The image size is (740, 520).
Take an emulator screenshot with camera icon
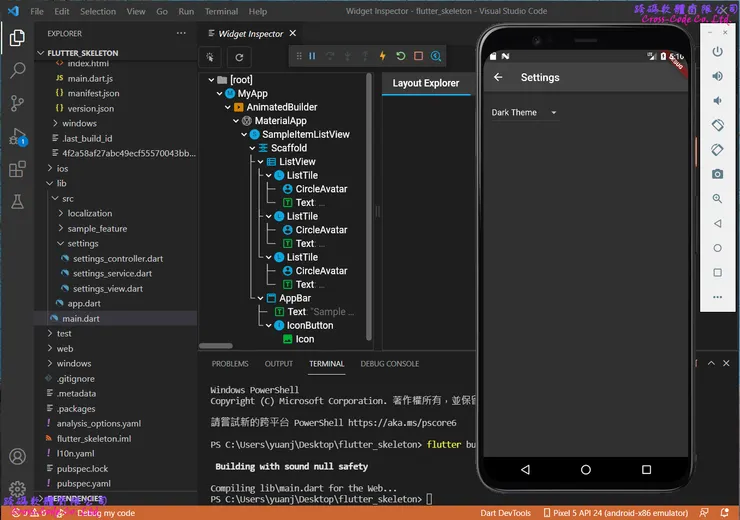pyautogui.click(x=717, y=174)
